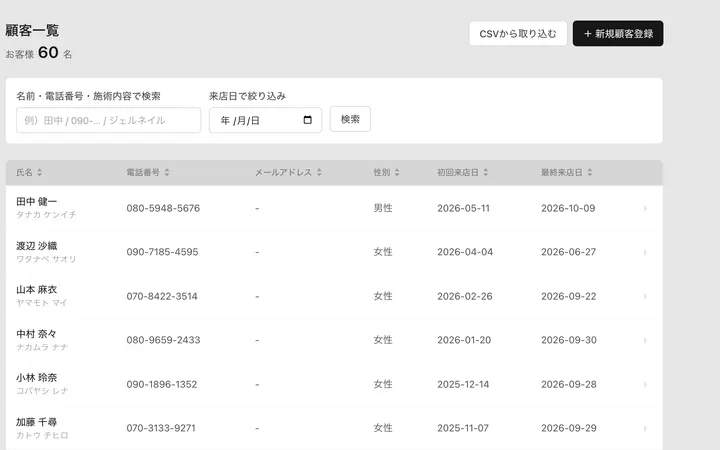
Task: Click the 検索 search button
Action: tap(350, 119)
